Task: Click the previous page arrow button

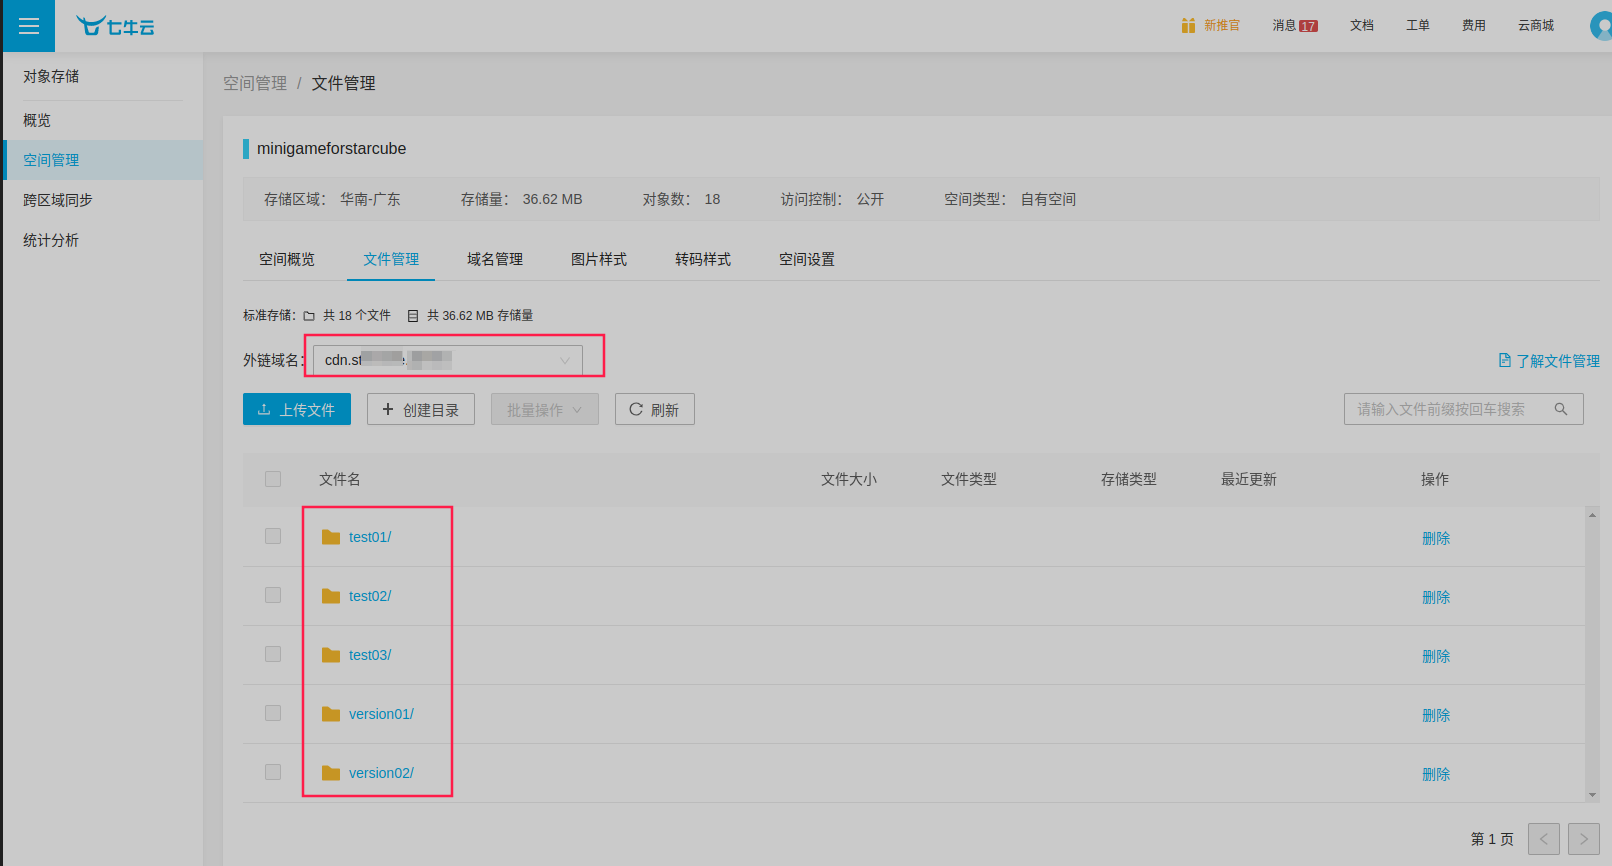Action: pos(1544,839)
